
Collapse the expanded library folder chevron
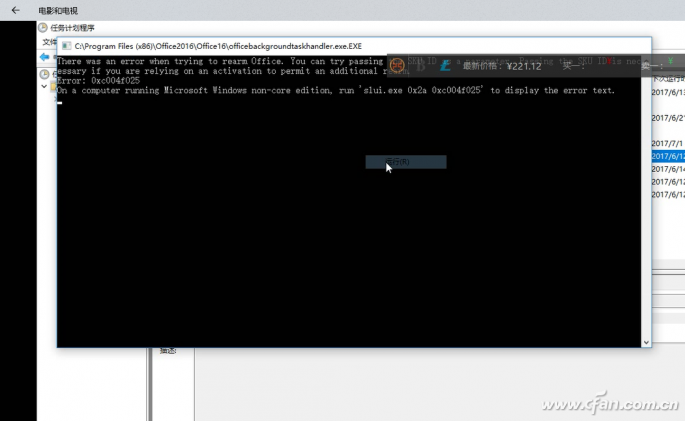[x=44, y=86]
